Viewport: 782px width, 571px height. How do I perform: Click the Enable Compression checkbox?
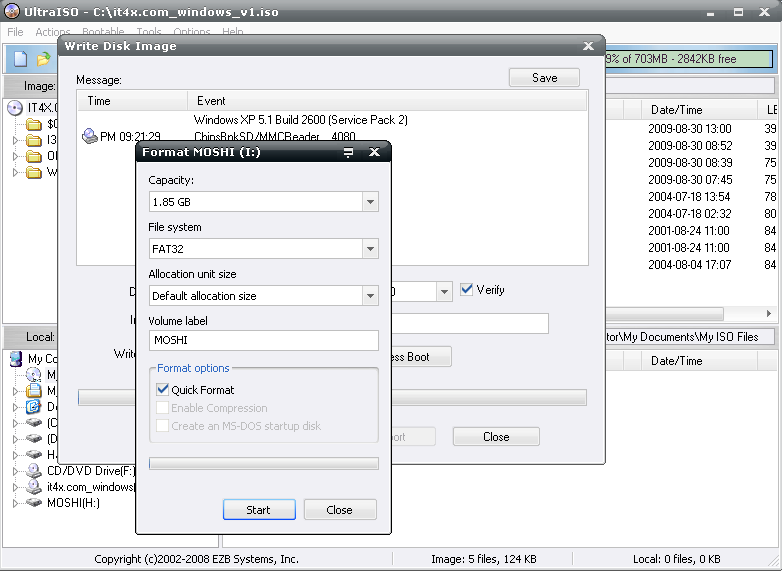163,408
